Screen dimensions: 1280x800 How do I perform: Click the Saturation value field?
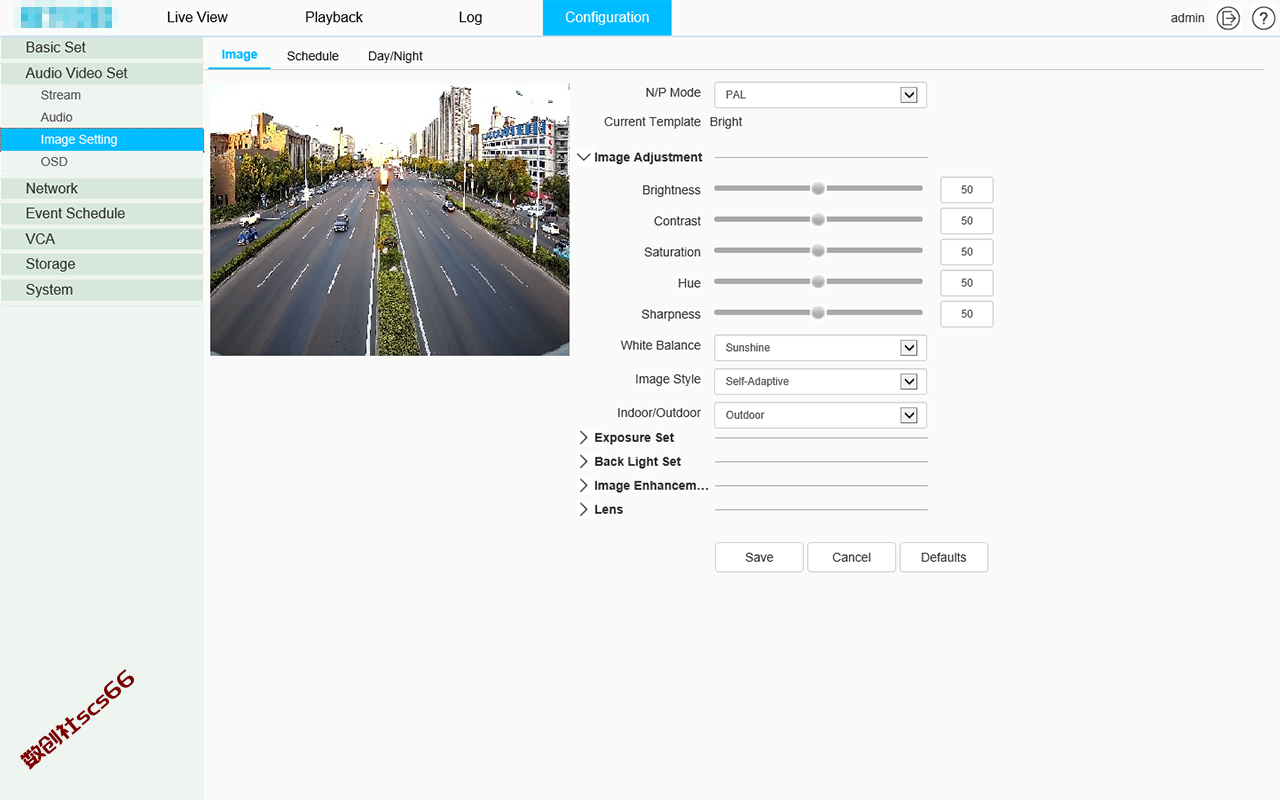(x=967, y=252)
